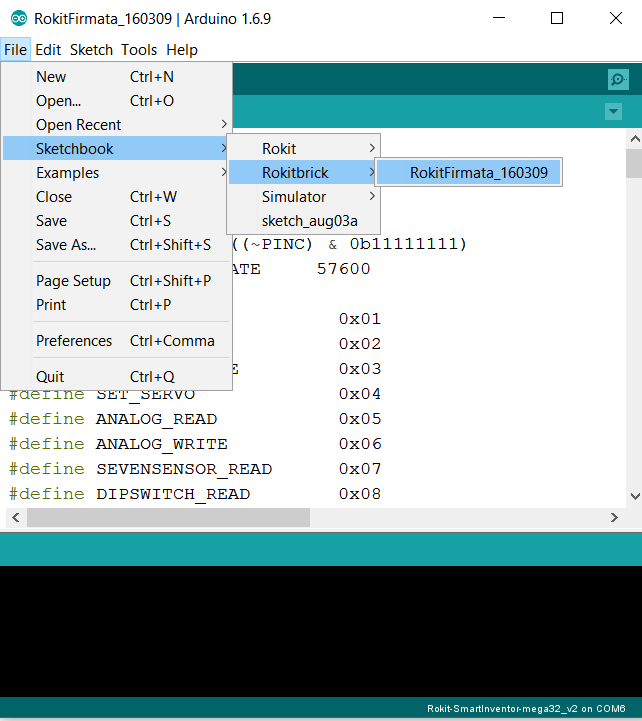Click the ANALOG_WRITE define line
Image resolution: width=642 pixels, height=721 pixels.
[195, 444]
